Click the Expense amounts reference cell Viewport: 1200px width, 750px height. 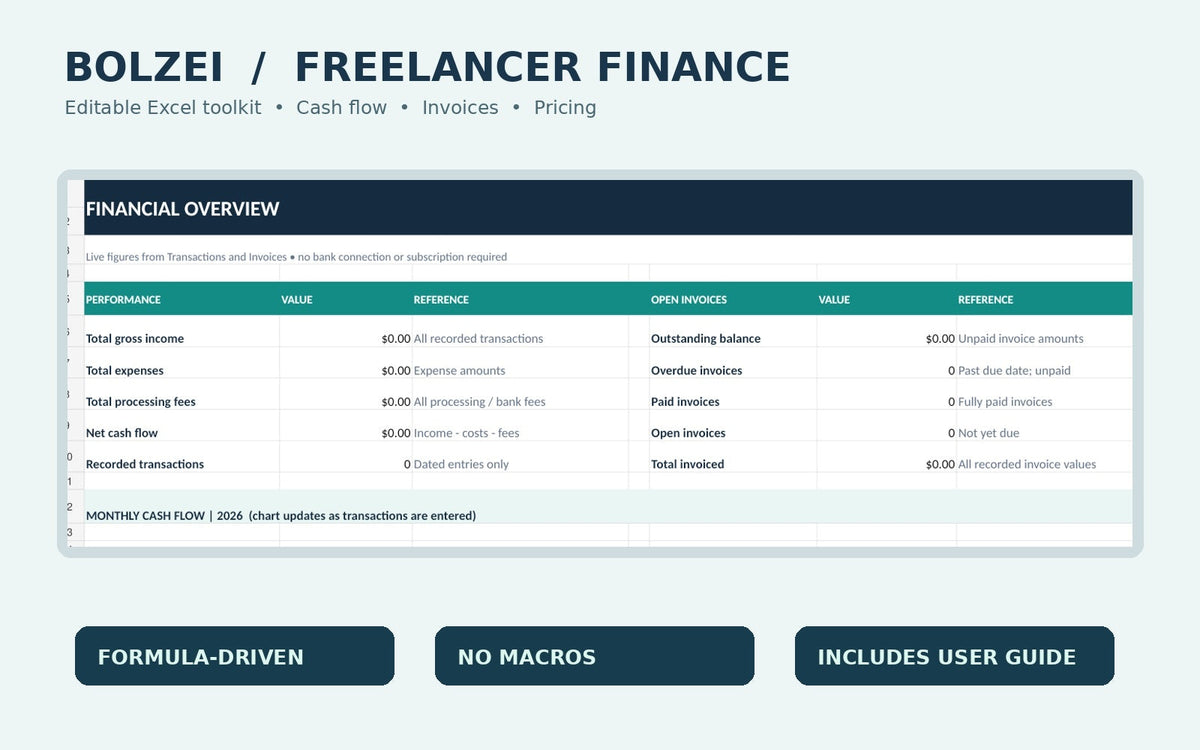coord(460,371)
